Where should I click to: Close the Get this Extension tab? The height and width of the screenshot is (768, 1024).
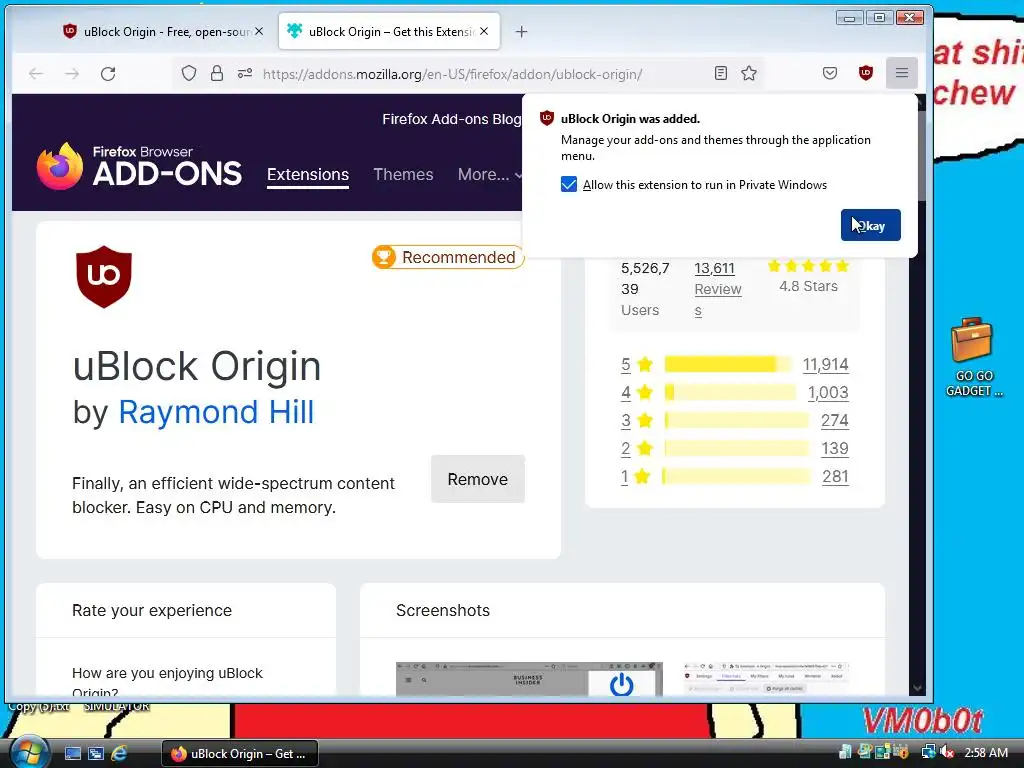[x=484, y=31]
